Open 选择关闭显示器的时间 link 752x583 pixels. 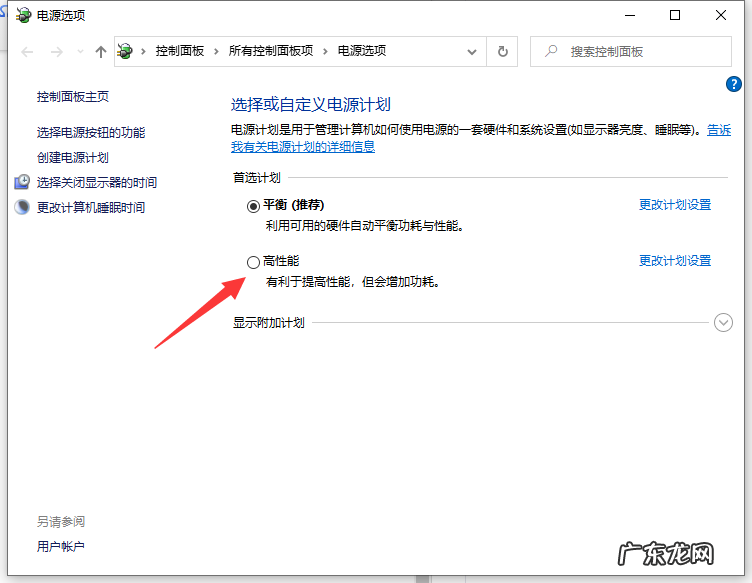tap(97, 182)
